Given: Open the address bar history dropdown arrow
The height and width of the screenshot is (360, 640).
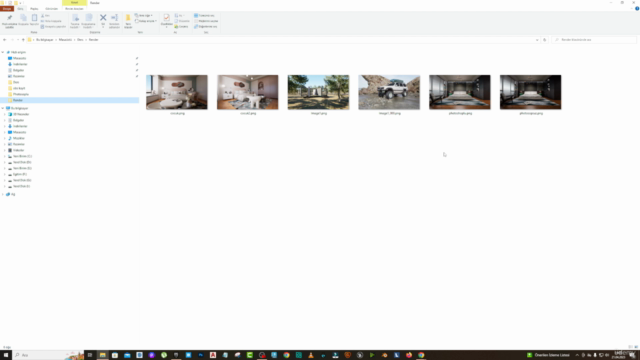Looking at the screenshot, I should point(537,40).
